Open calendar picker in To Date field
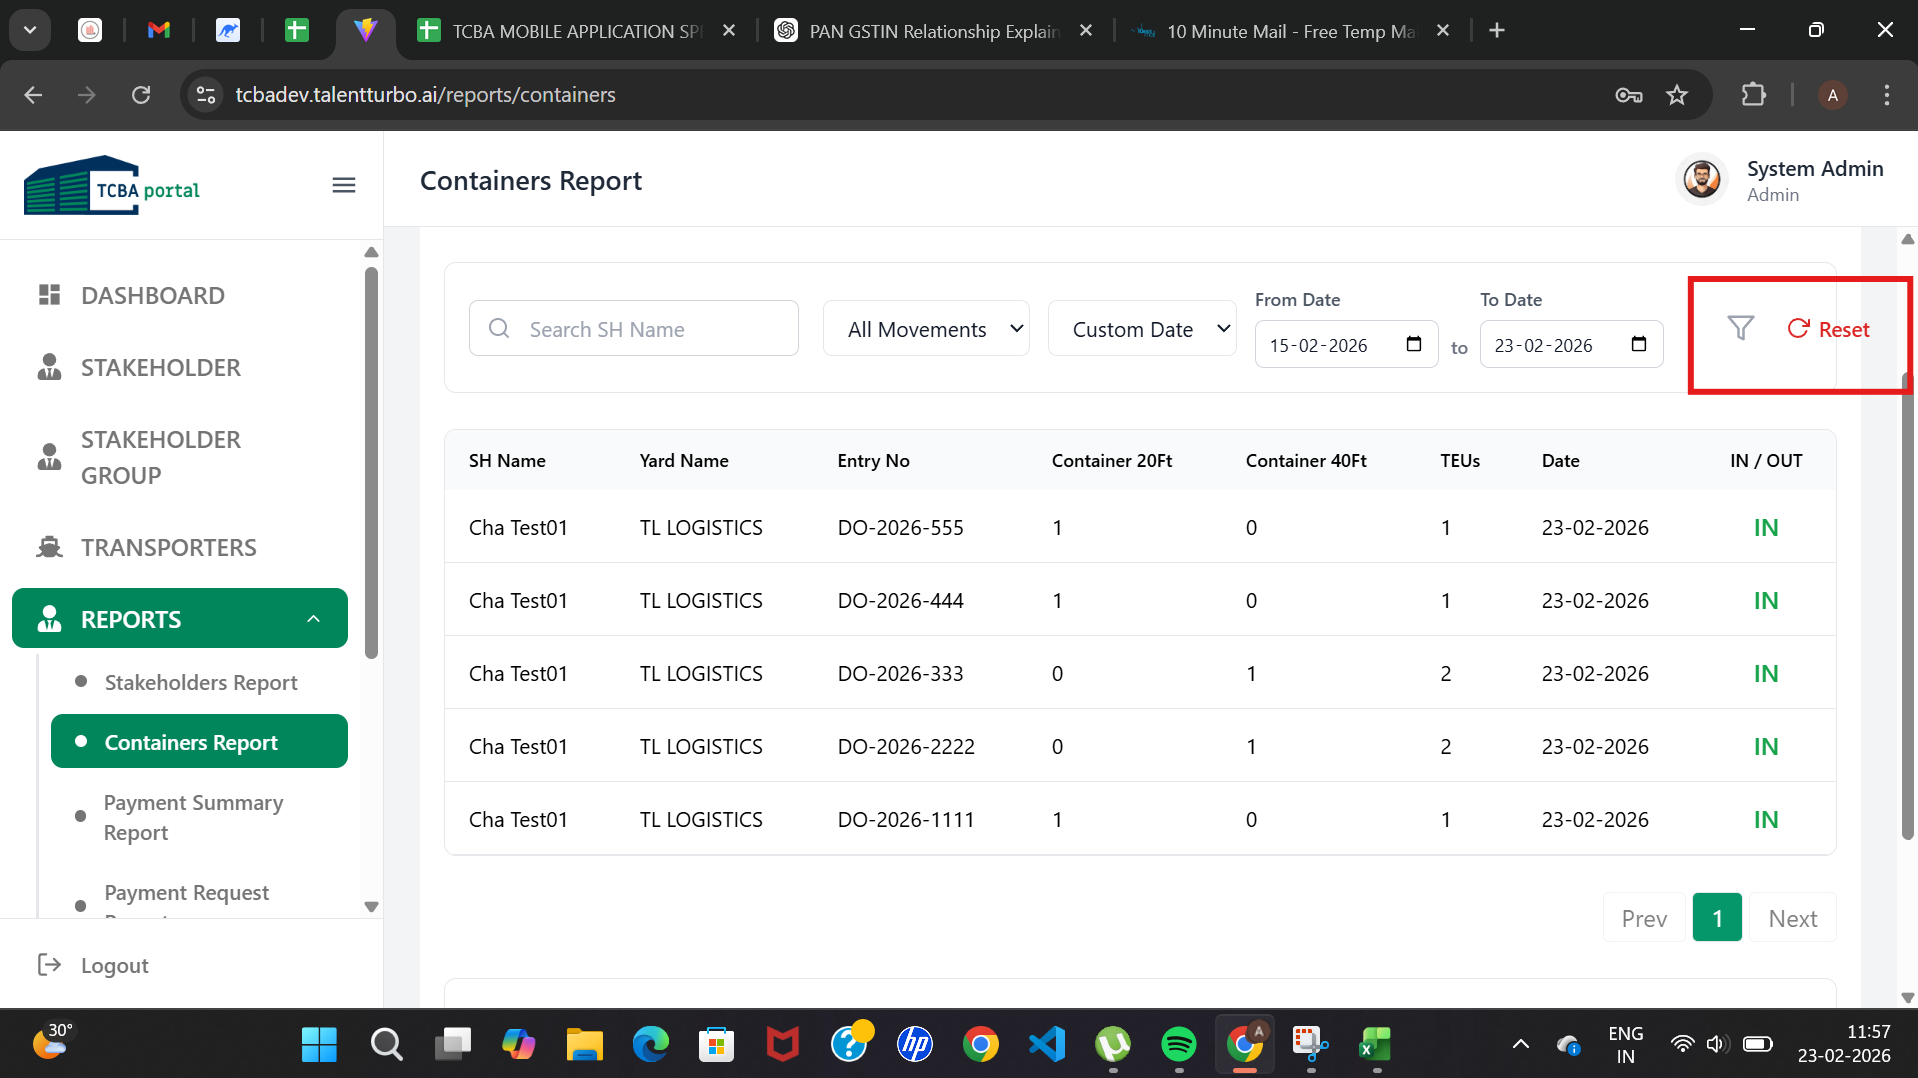This screenshot has height=1078, width=1918. pos(1638,344)
